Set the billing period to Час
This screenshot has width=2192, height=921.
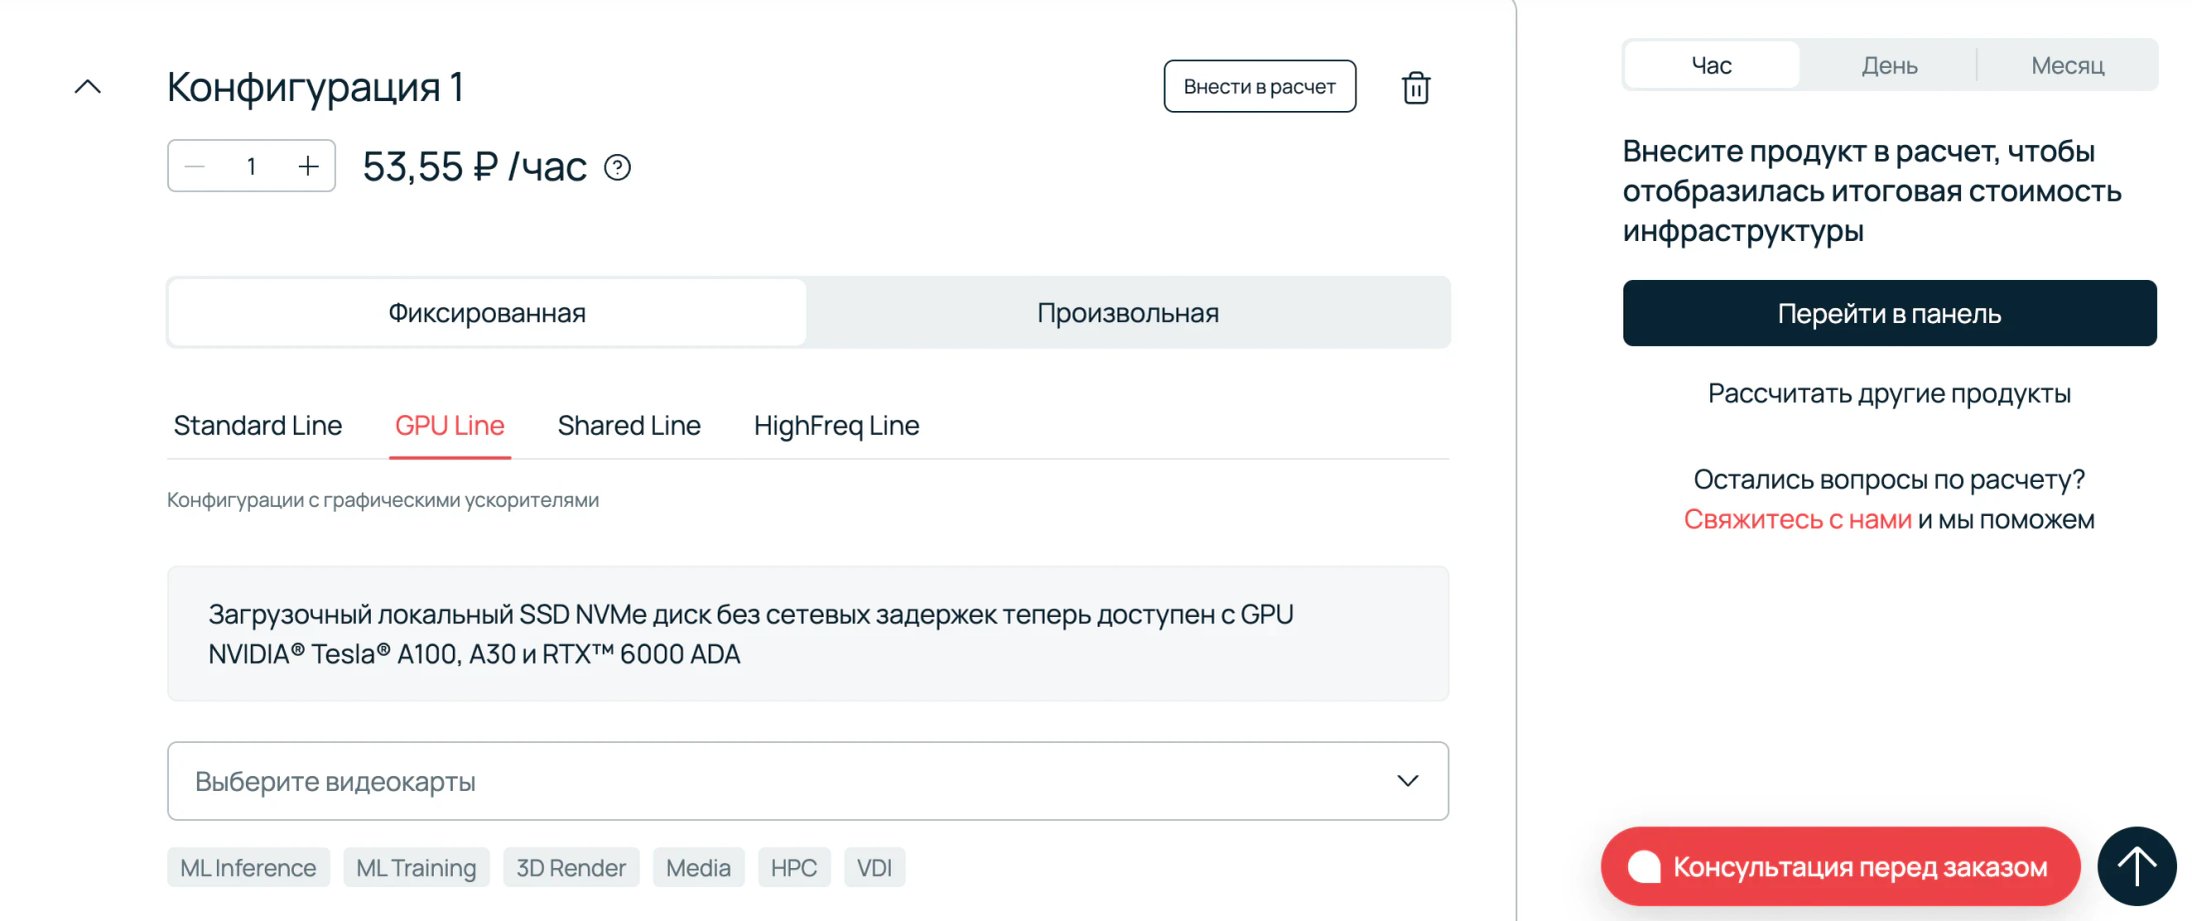pos(1711,65)
